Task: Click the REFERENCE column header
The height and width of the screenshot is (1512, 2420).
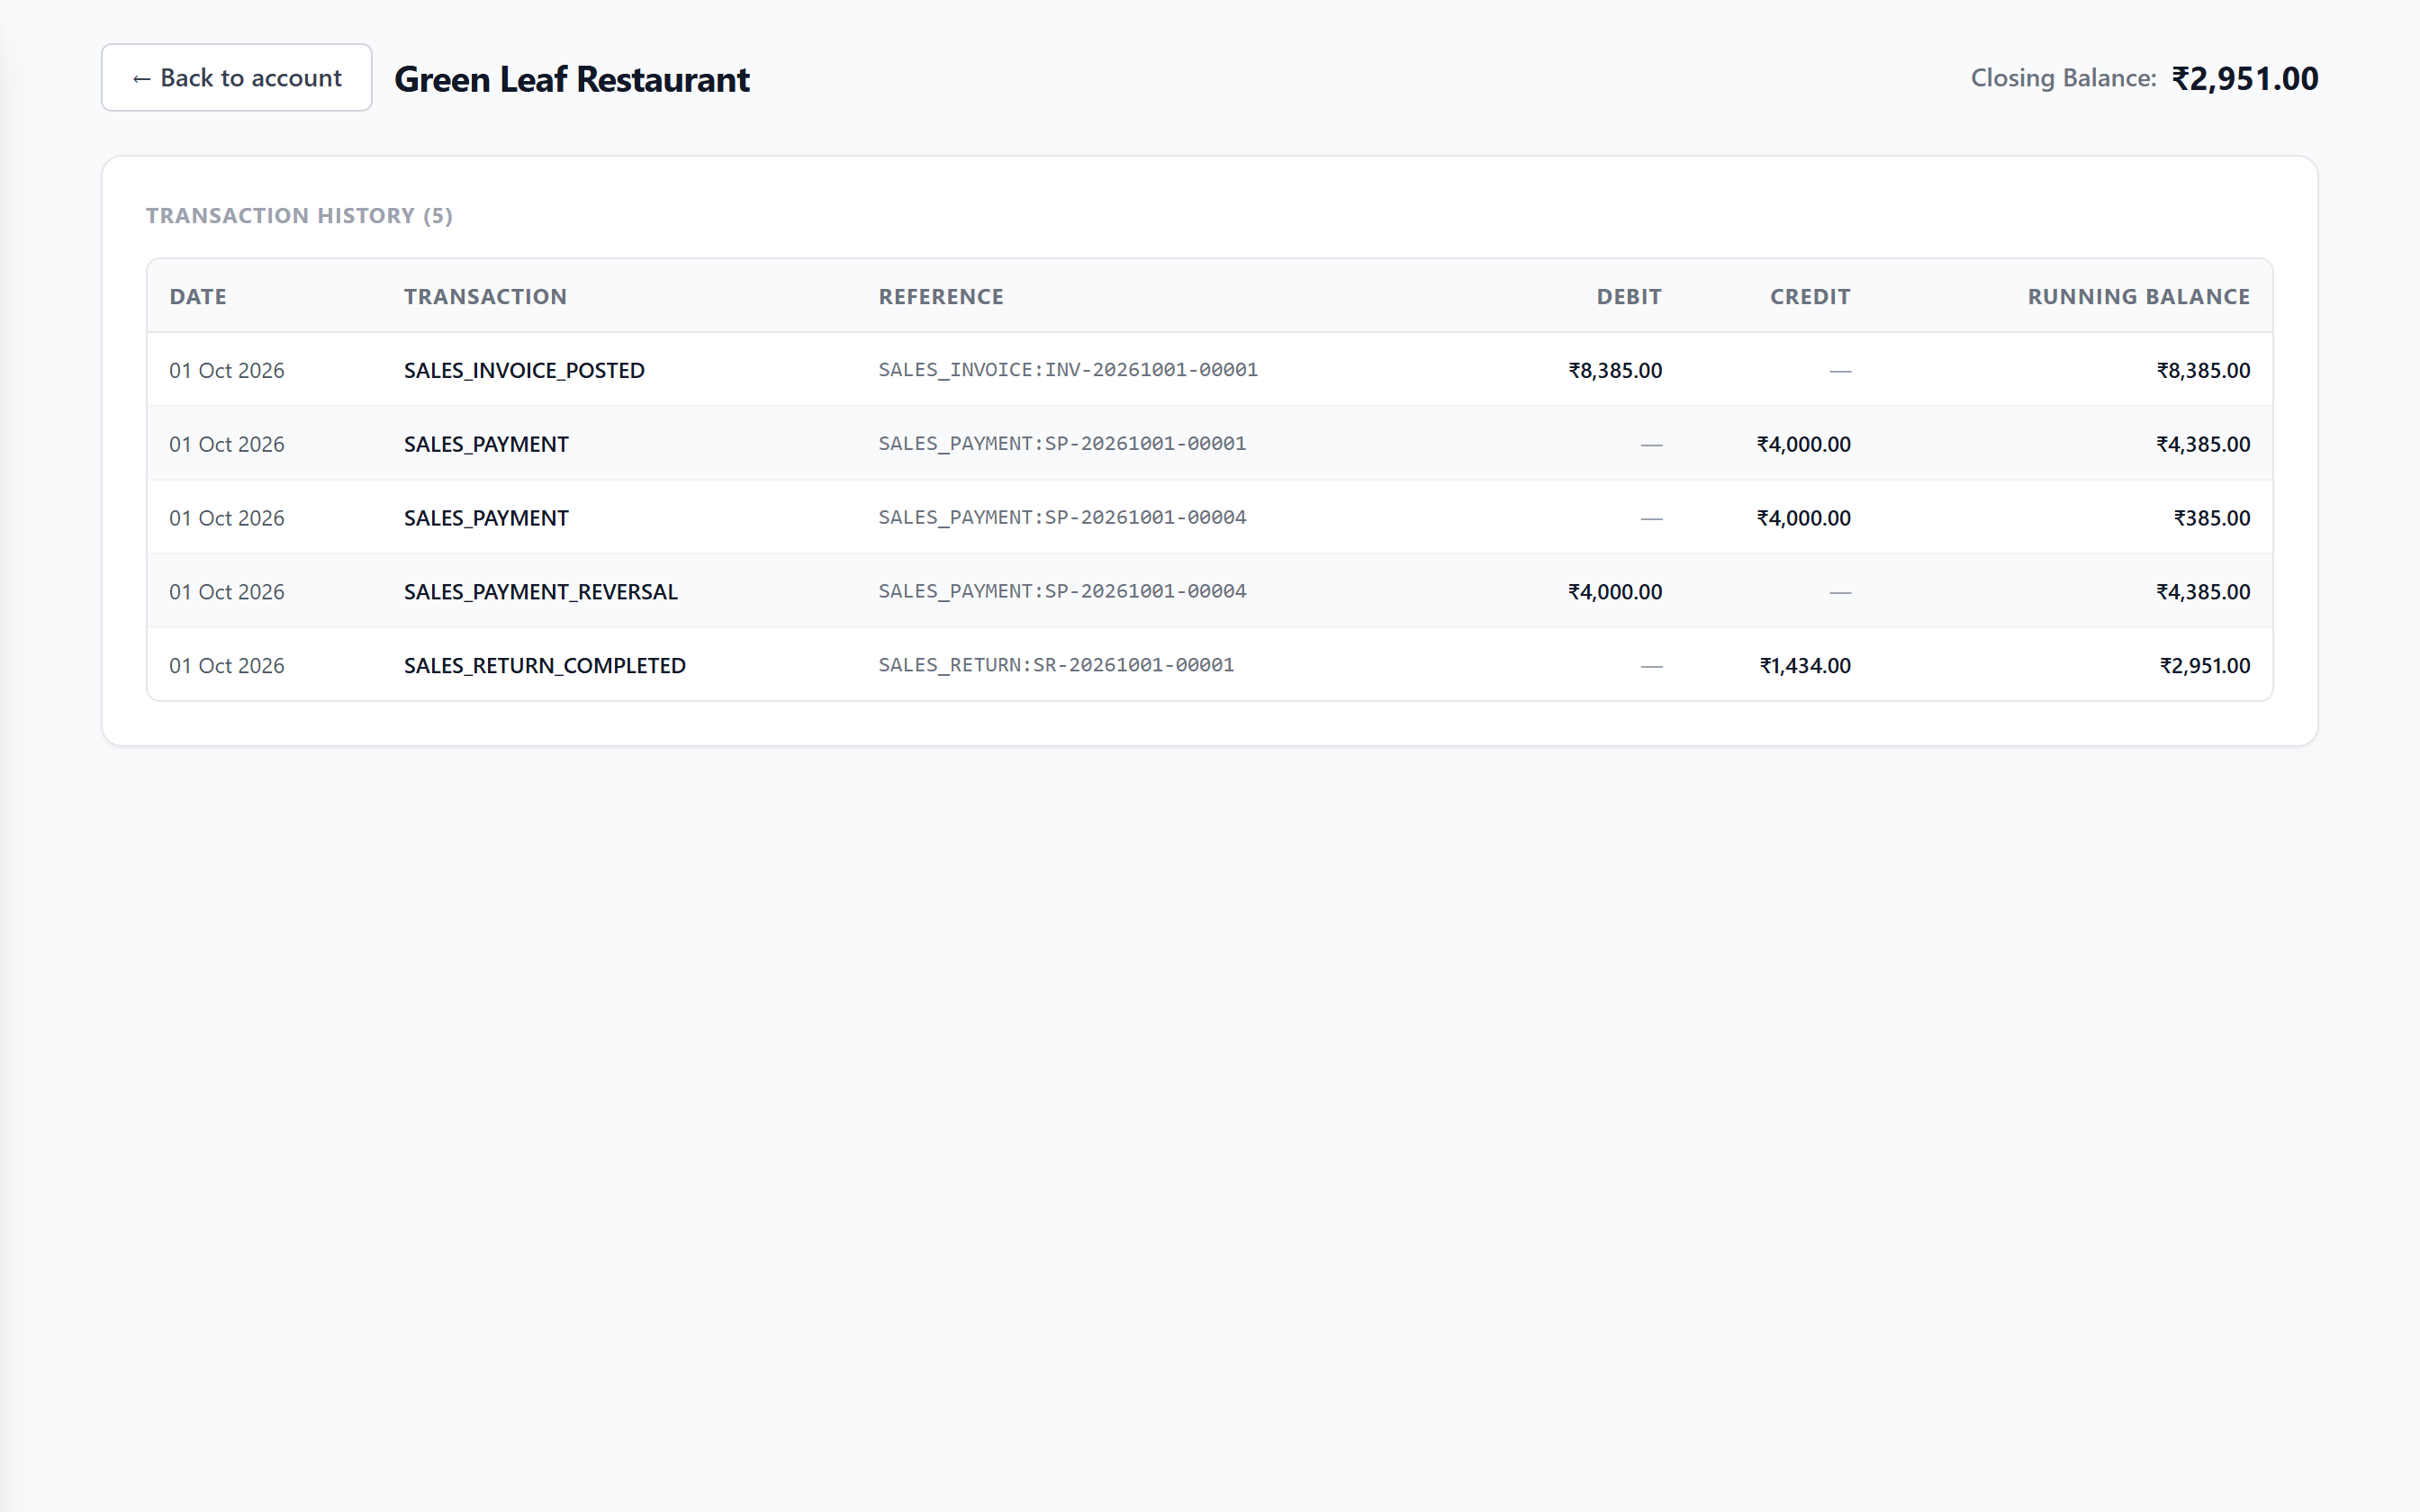Action: (x=941, y=297)
